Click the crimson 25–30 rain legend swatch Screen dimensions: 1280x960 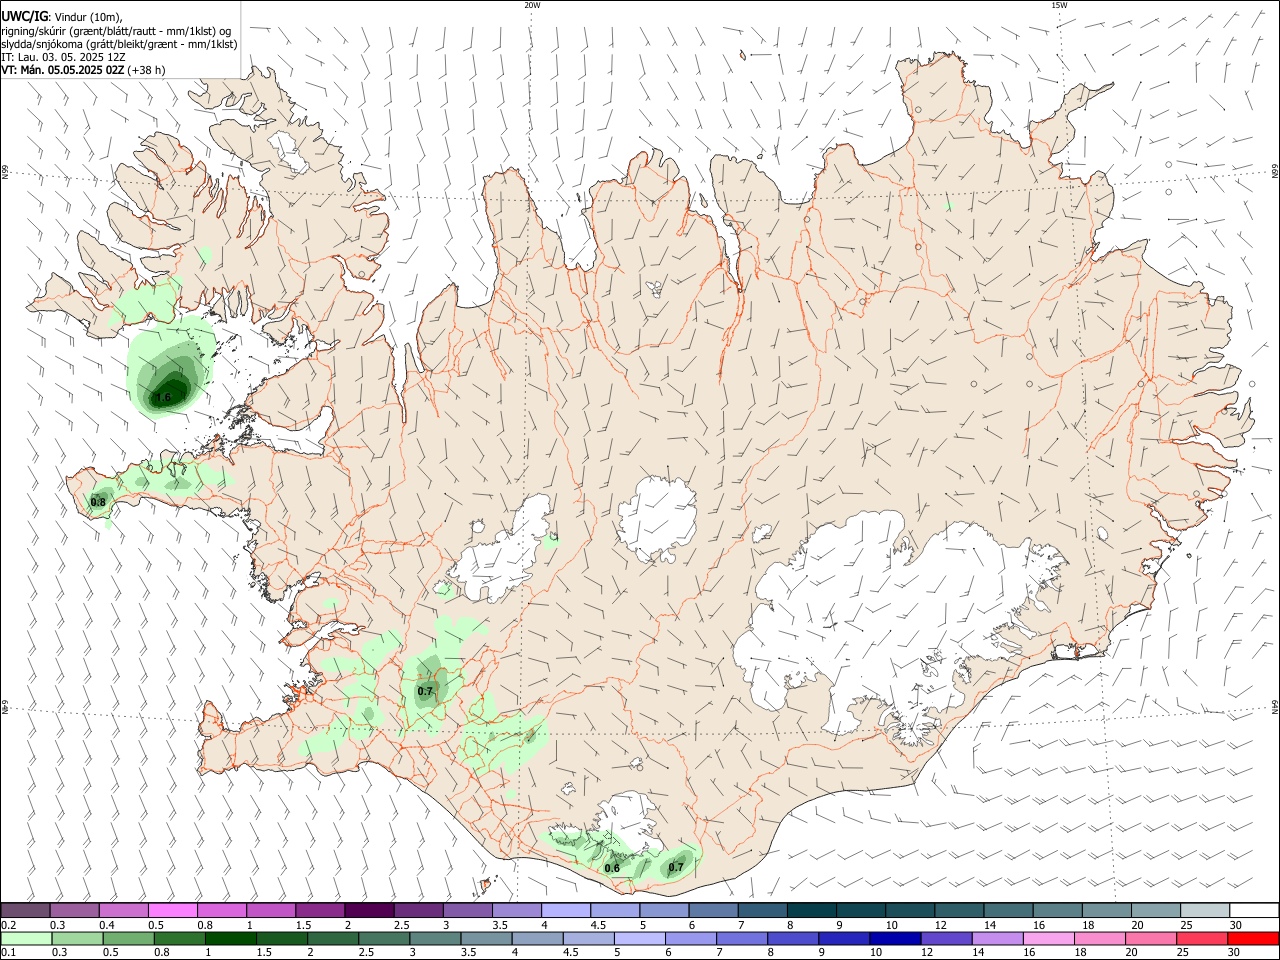(1202, 939)
